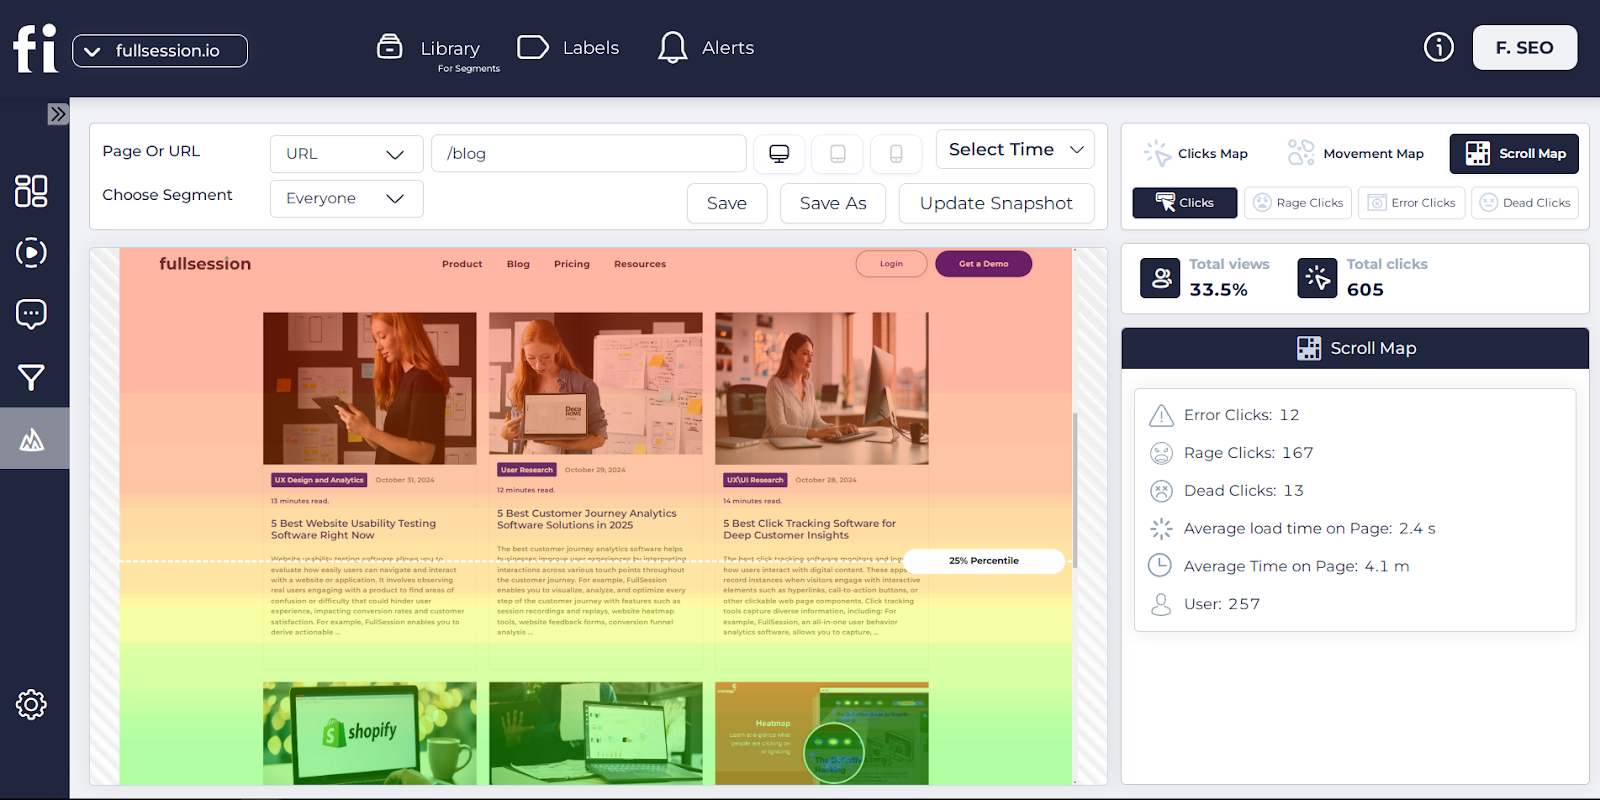
Task: Open the Select Time dropdown
Action: click(x=1015, y=150)
